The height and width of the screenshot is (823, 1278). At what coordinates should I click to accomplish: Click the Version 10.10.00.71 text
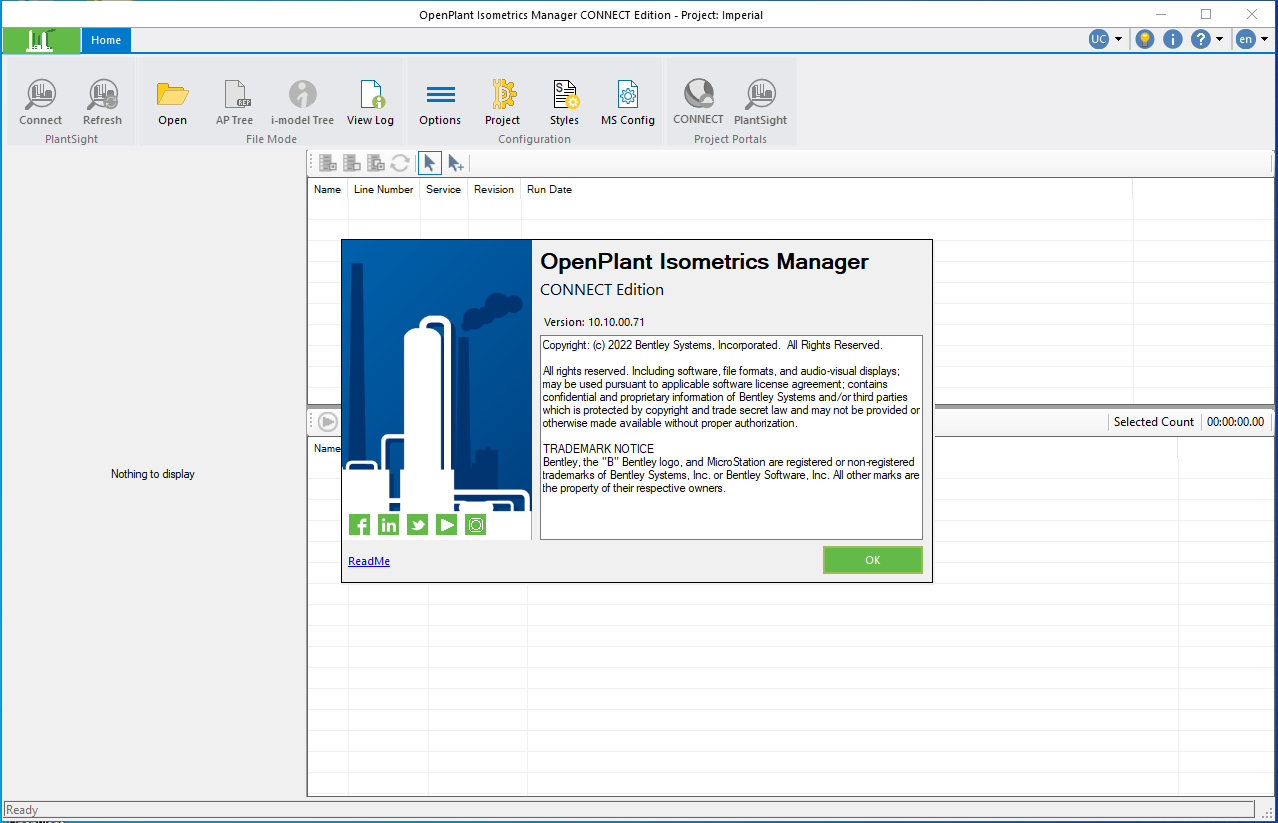(594, 322)
